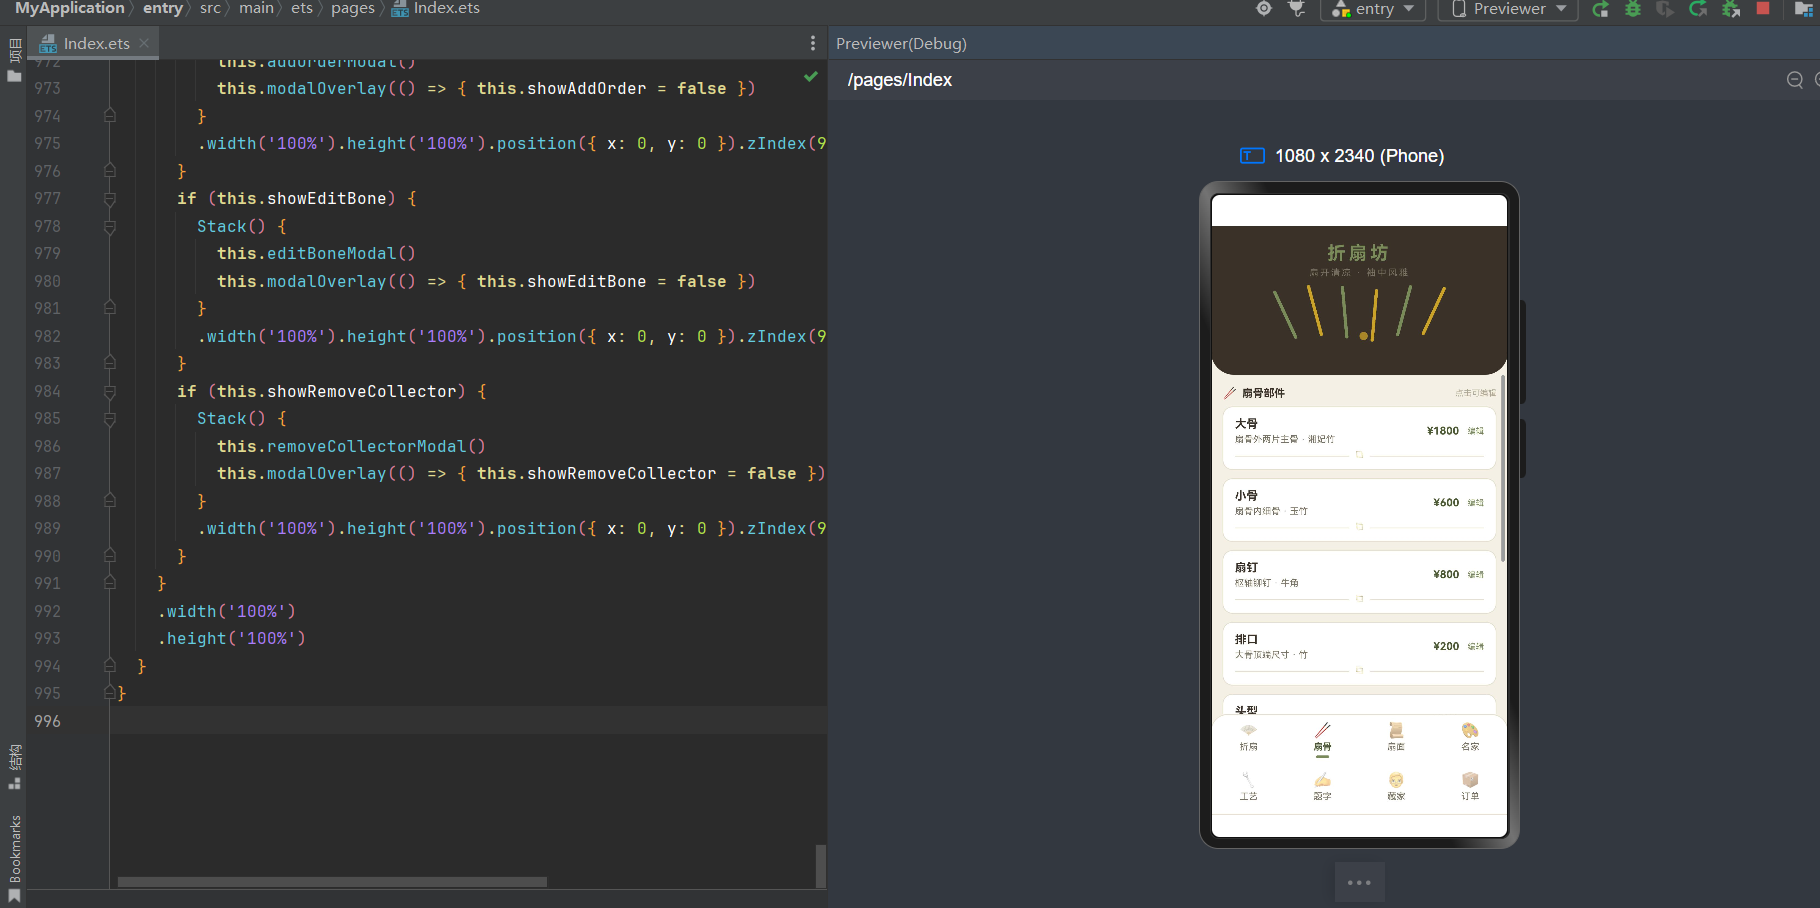Click the 扇骨 tab in phone preview
Image resolution: width=1820 pixels, height=908 pixels.
coord(1322,738)
